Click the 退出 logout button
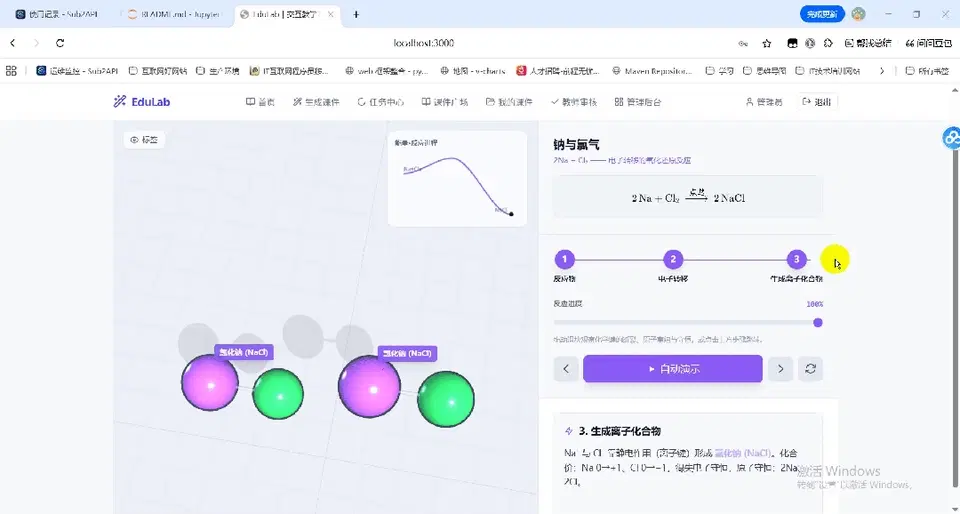 [817, 102]
